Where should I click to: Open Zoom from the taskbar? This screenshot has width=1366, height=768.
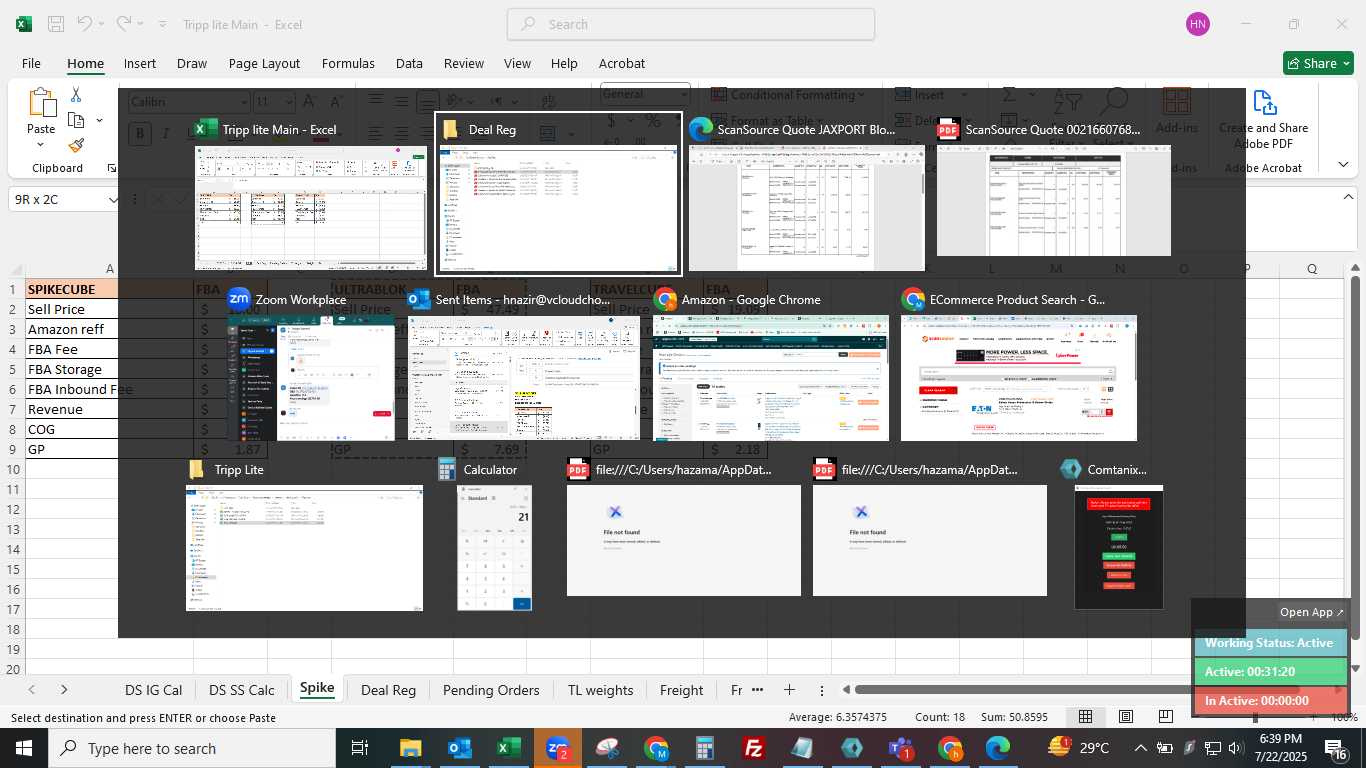tap(557, 748)
